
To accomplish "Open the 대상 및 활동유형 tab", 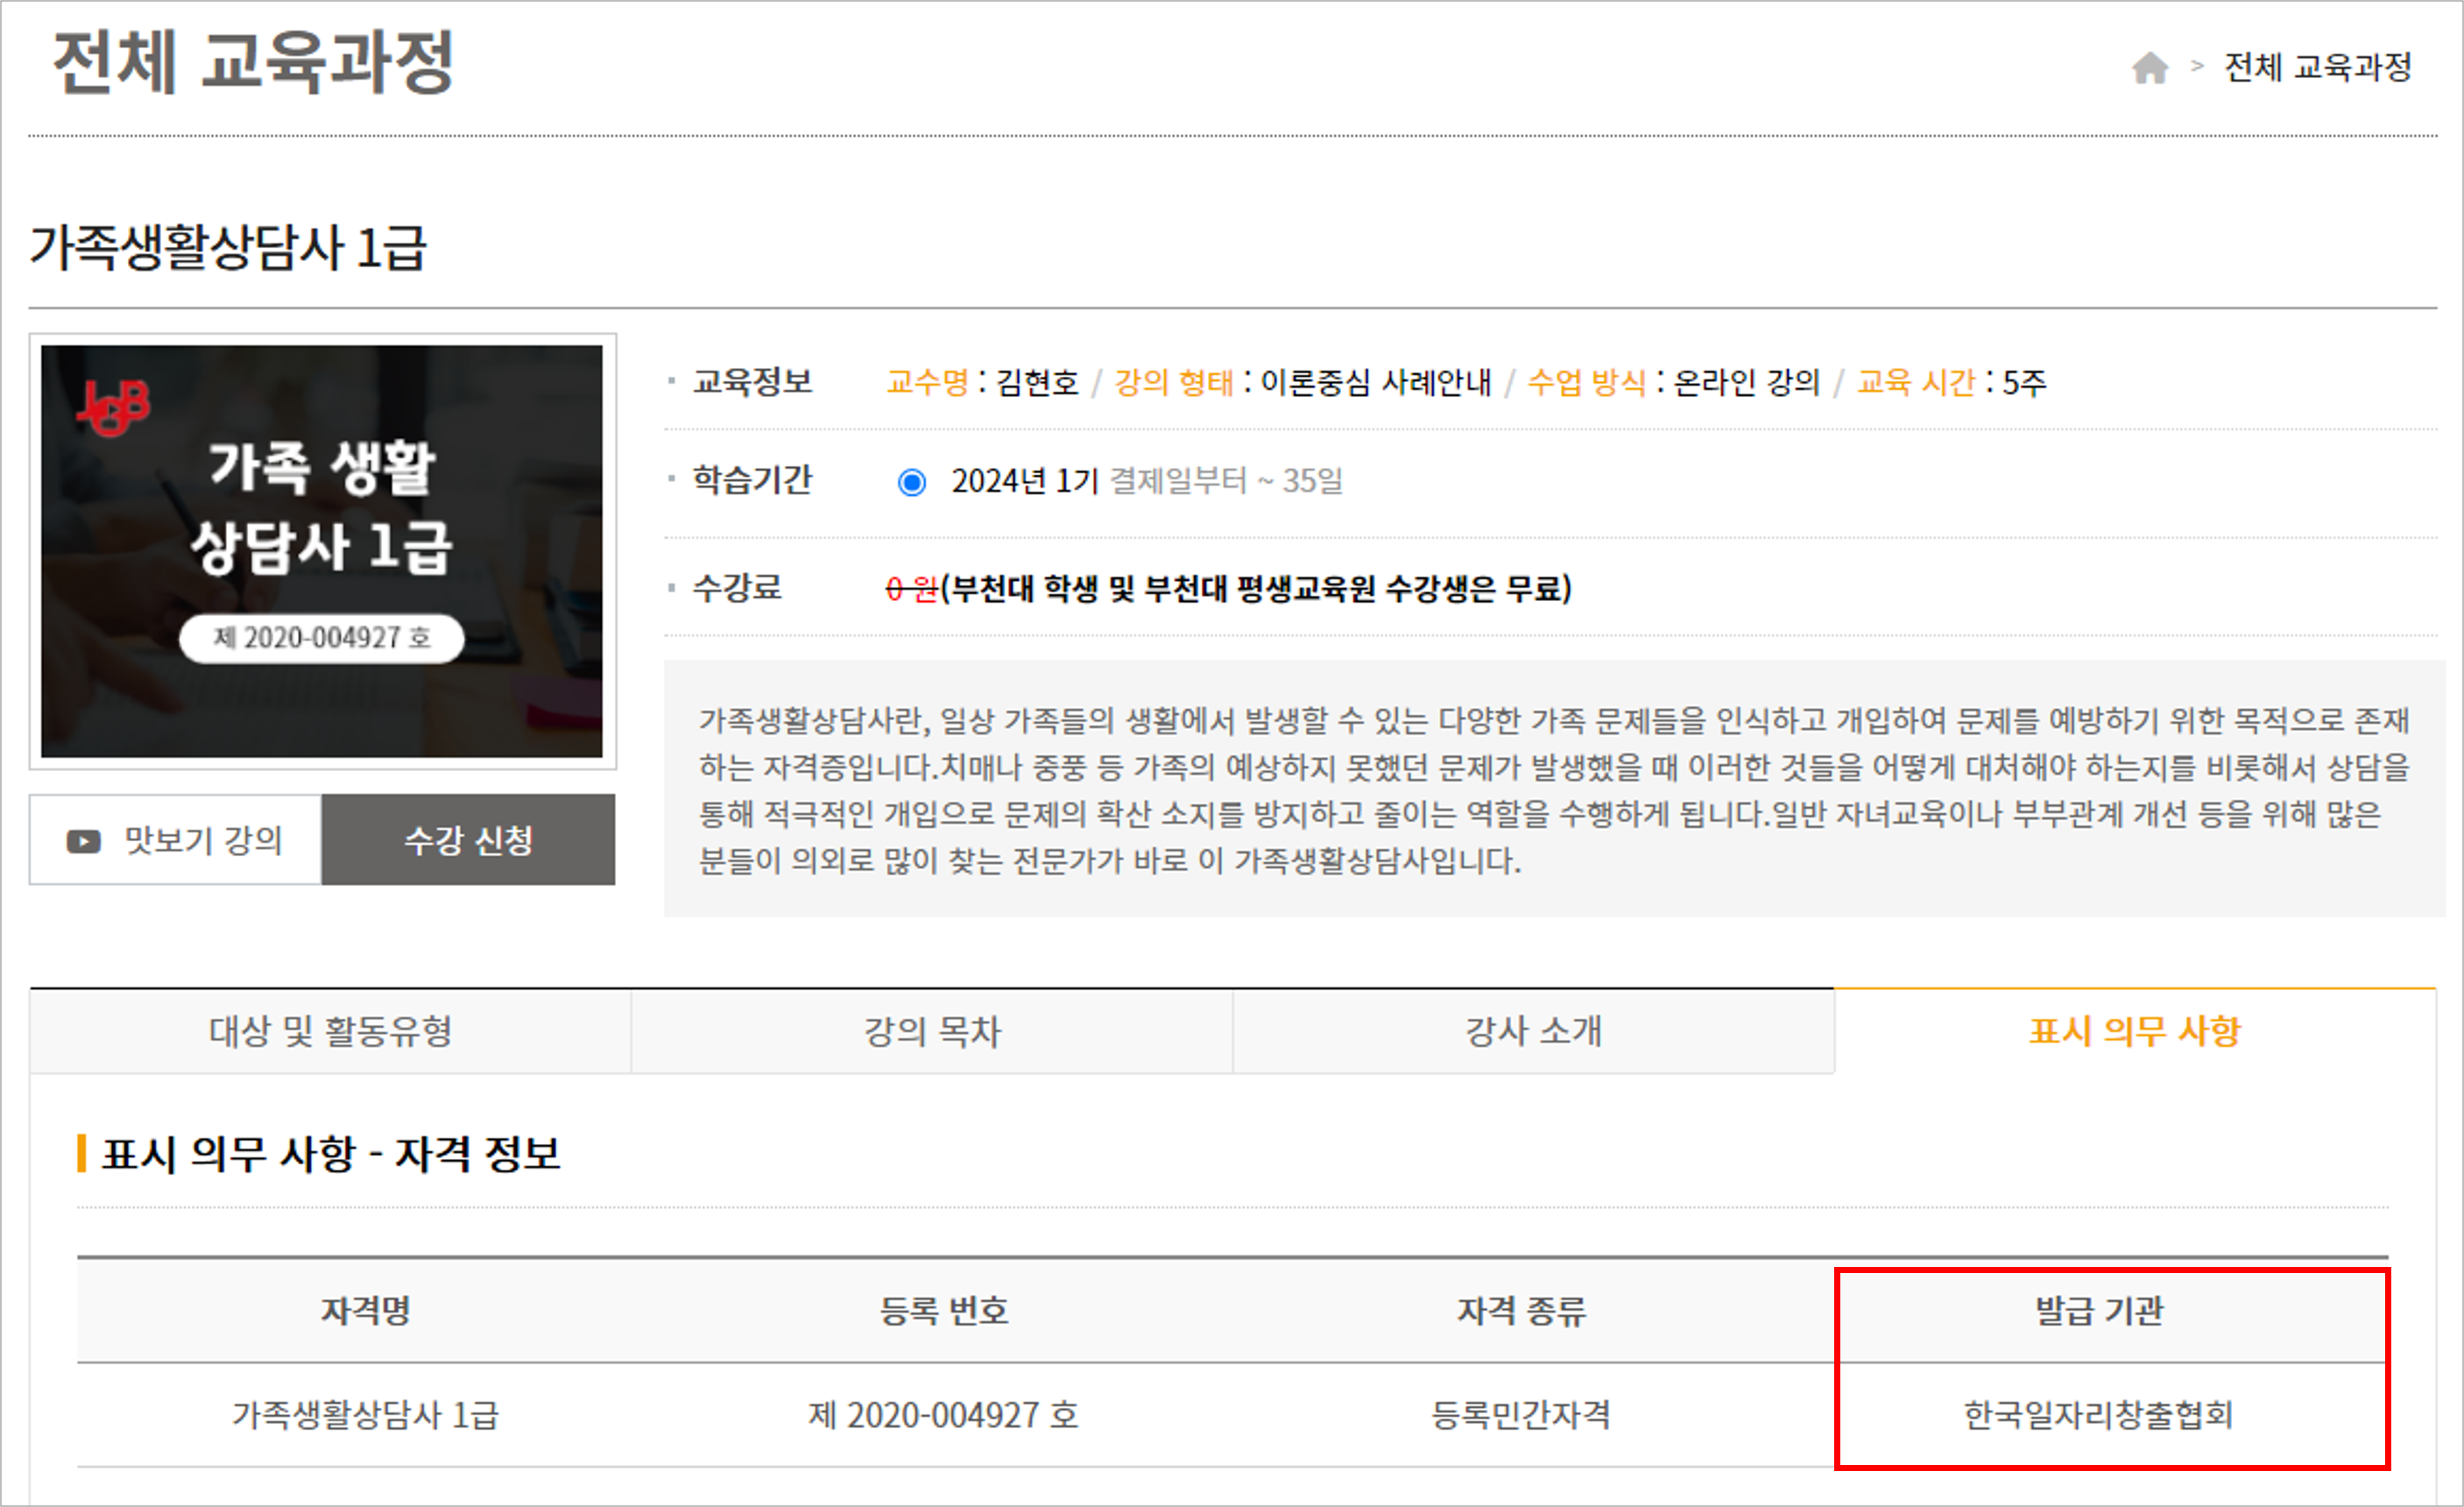I will click(x=330, y=1031).
